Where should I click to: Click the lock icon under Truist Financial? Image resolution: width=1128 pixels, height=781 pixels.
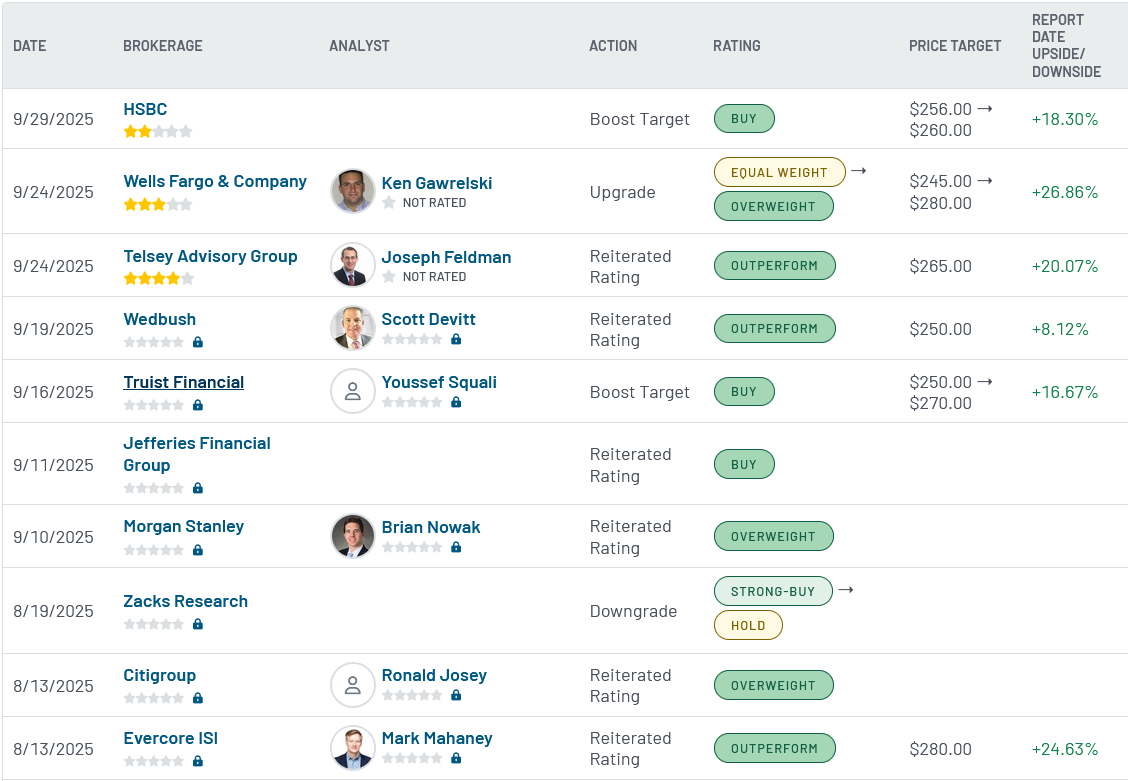point(198,406)
